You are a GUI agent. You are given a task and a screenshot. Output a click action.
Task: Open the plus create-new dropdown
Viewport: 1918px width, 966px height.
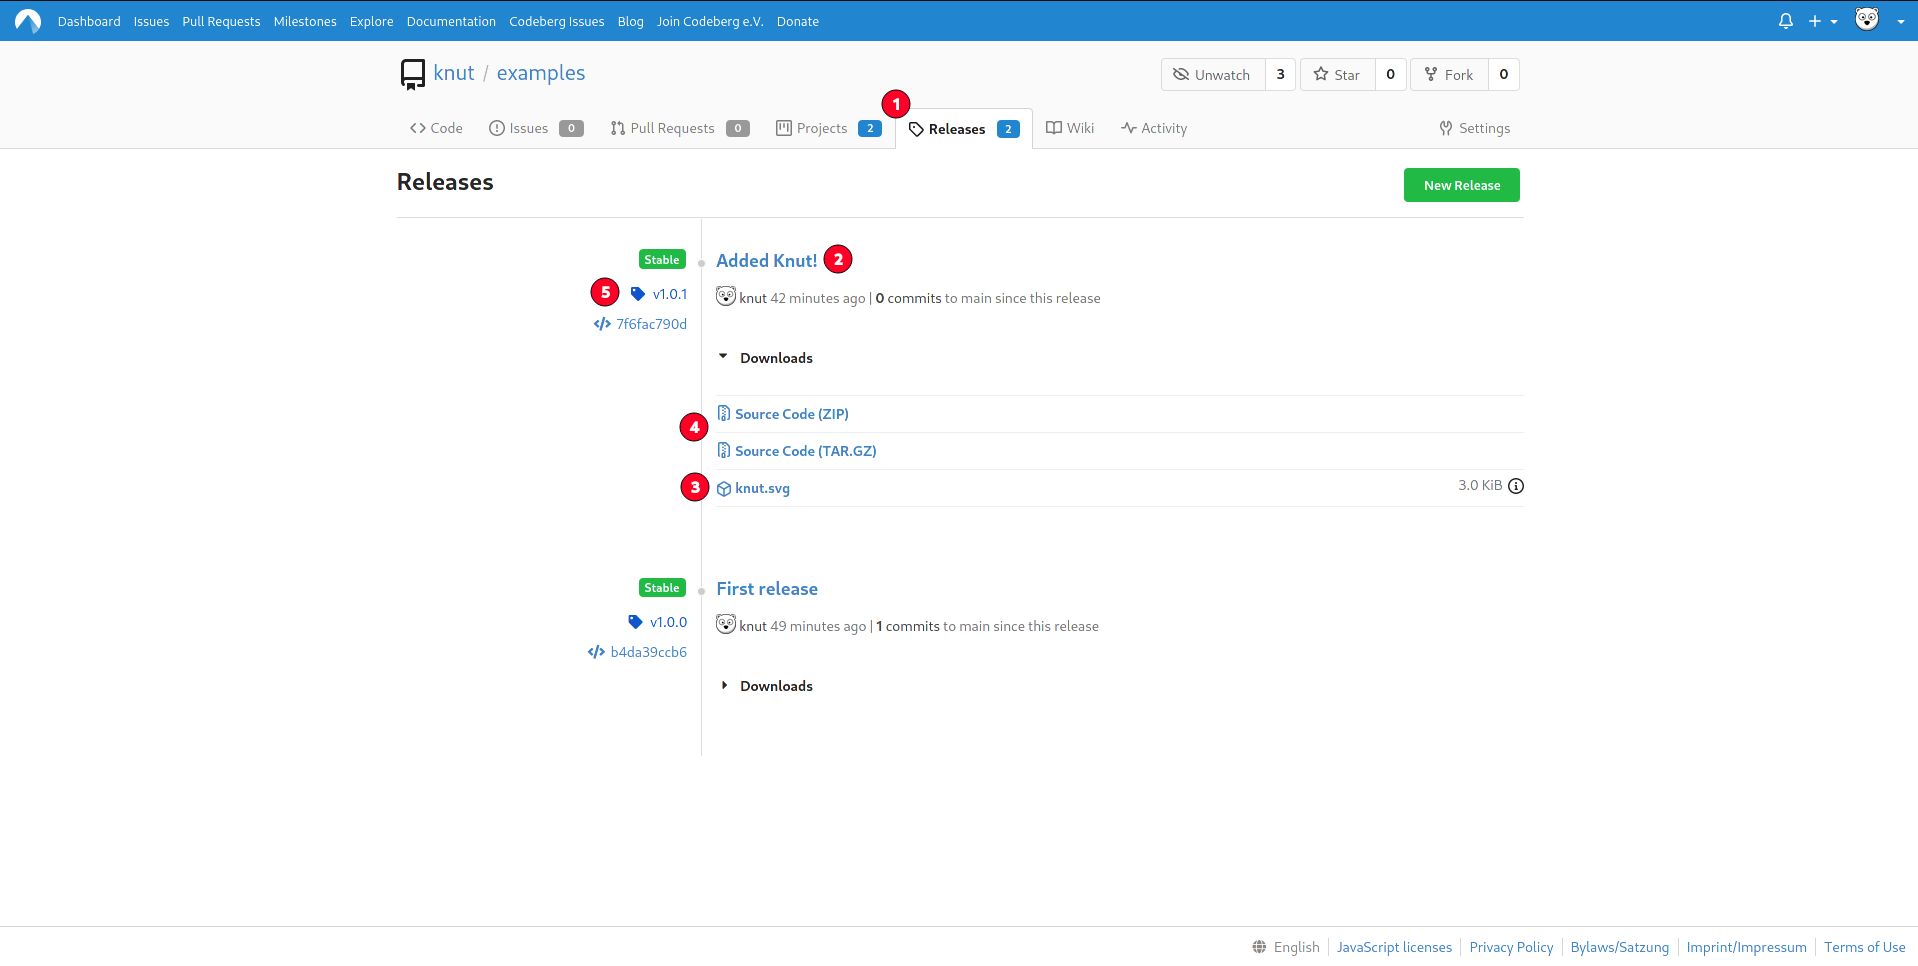click(1822, 21)
